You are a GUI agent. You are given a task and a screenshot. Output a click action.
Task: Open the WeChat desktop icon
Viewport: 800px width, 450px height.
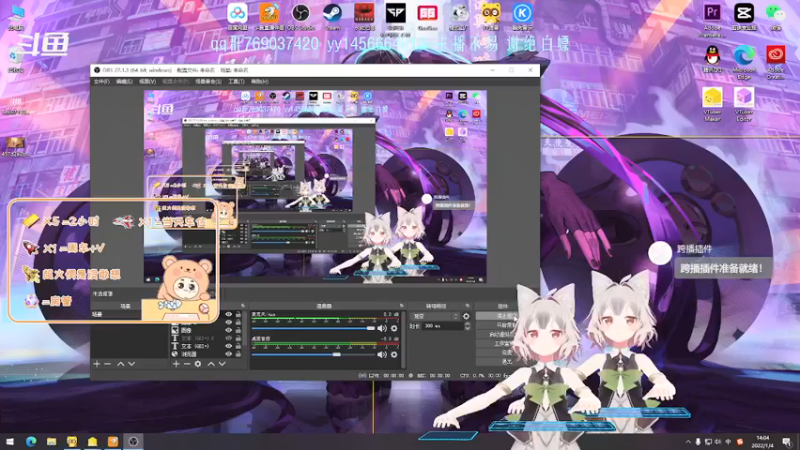(776, 16)
